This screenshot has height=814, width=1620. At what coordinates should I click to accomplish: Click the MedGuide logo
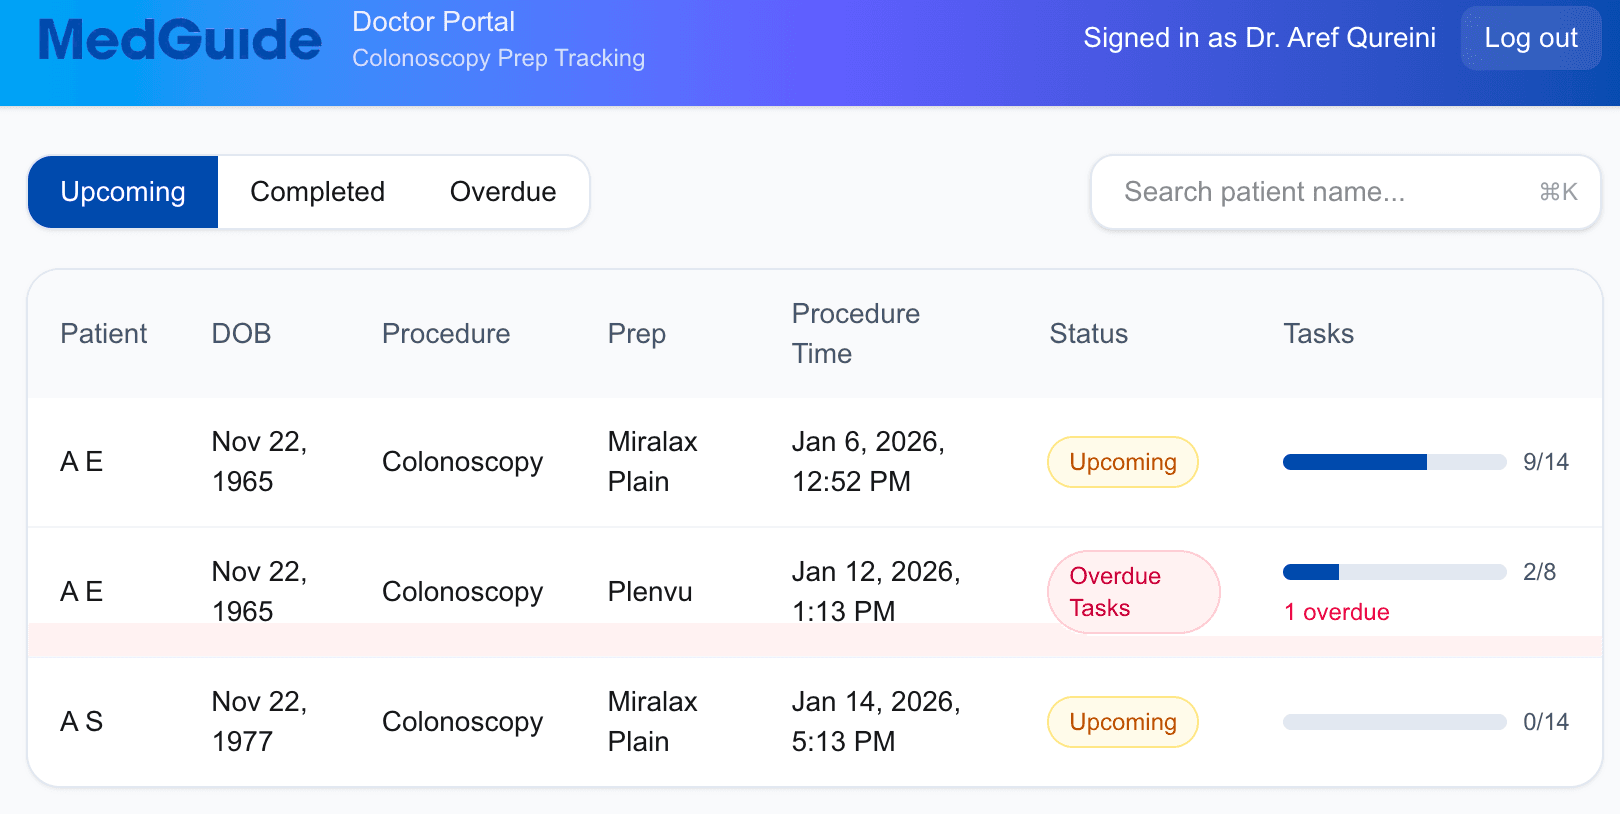(178, 38)
